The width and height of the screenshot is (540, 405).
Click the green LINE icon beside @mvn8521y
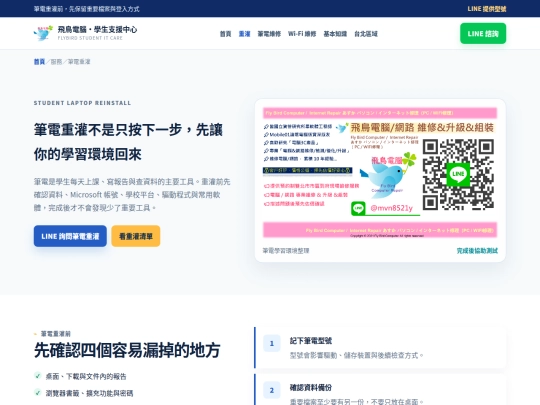pos(358,208)
